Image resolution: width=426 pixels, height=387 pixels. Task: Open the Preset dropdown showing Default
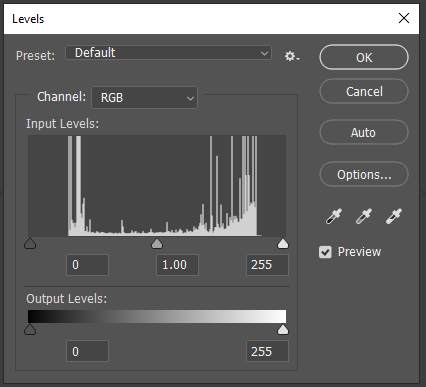point(168,53)
